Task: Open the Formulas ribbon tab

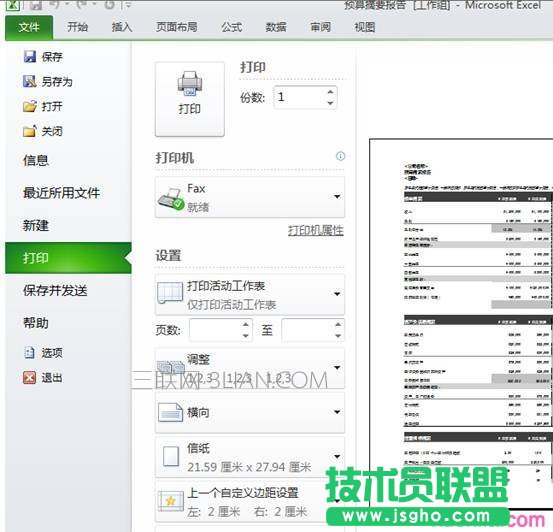Action: tap(232, 27)
